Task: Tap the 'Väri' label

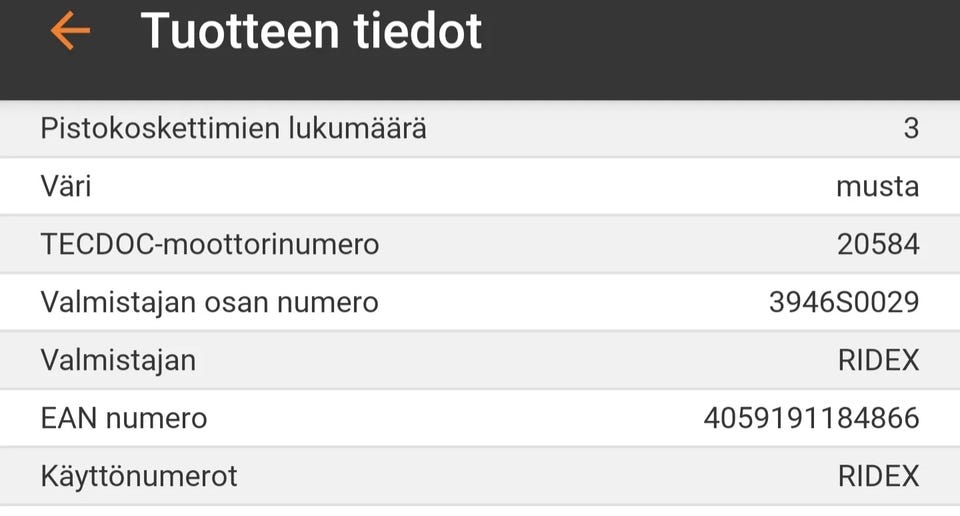Action: [66, 186]
